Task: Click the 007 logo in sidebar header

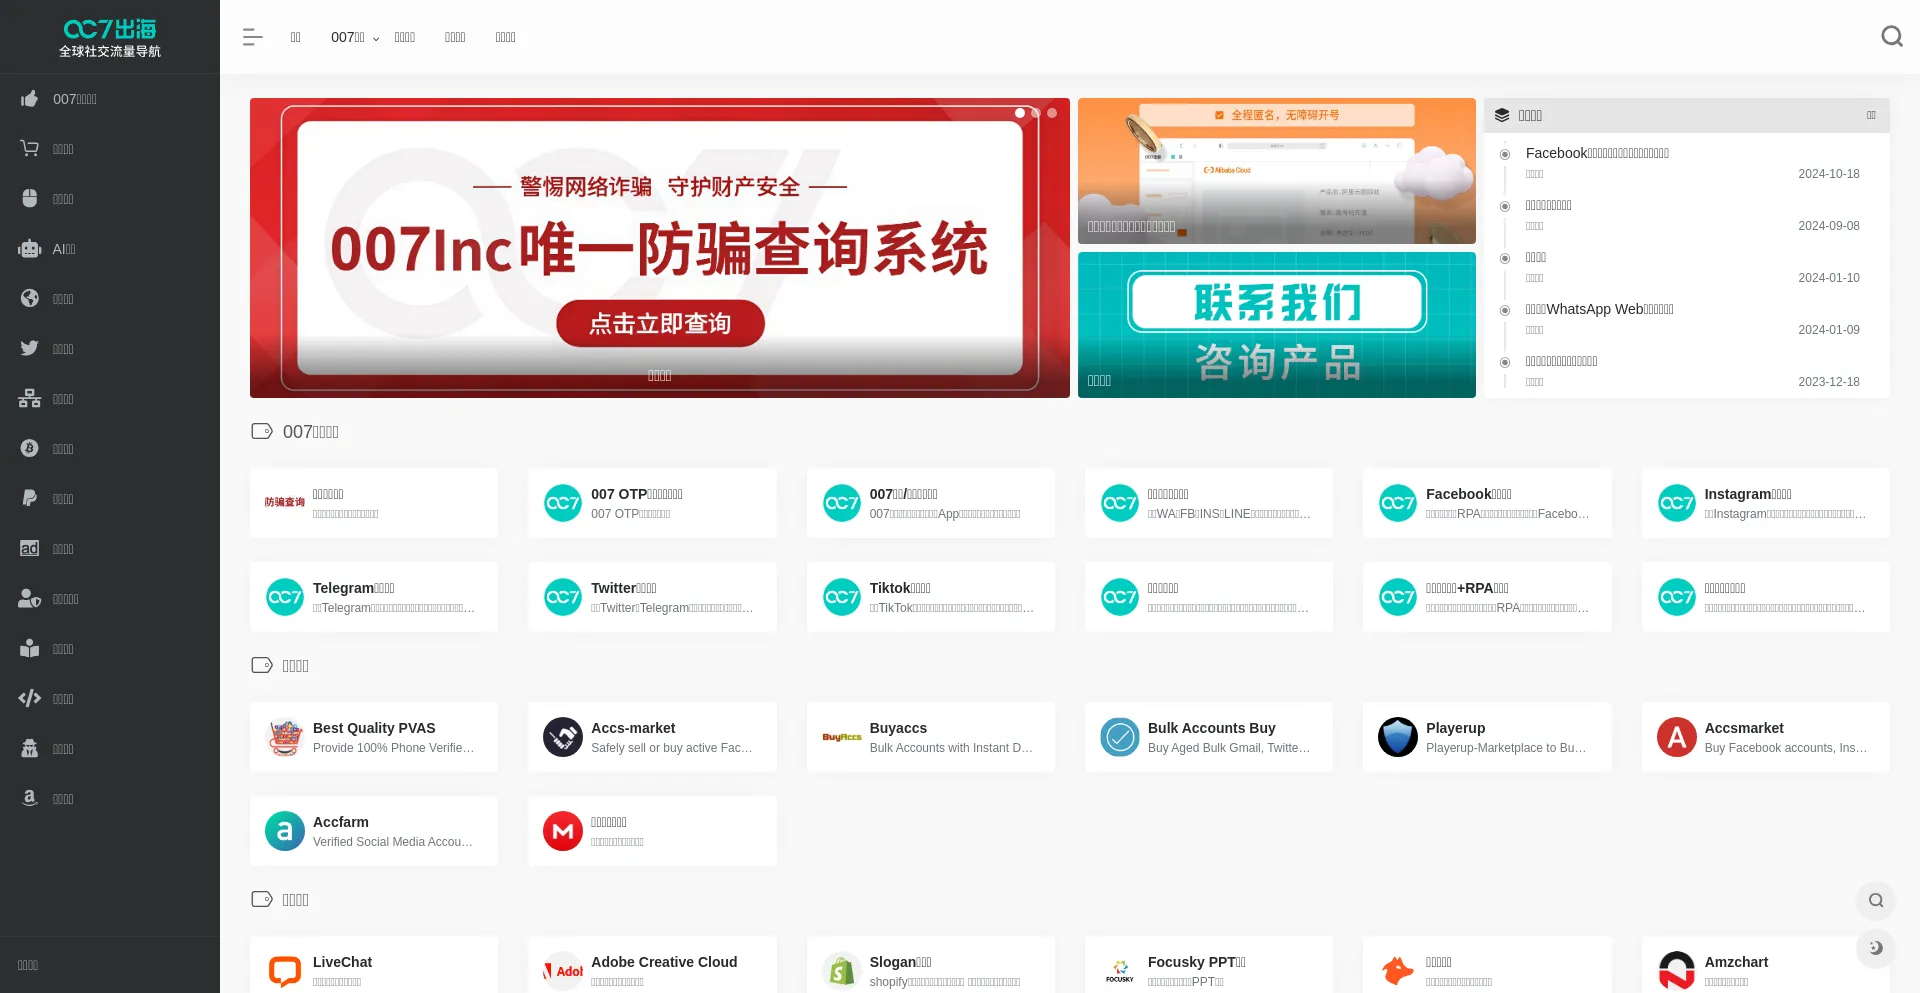Action: (110, 37)
